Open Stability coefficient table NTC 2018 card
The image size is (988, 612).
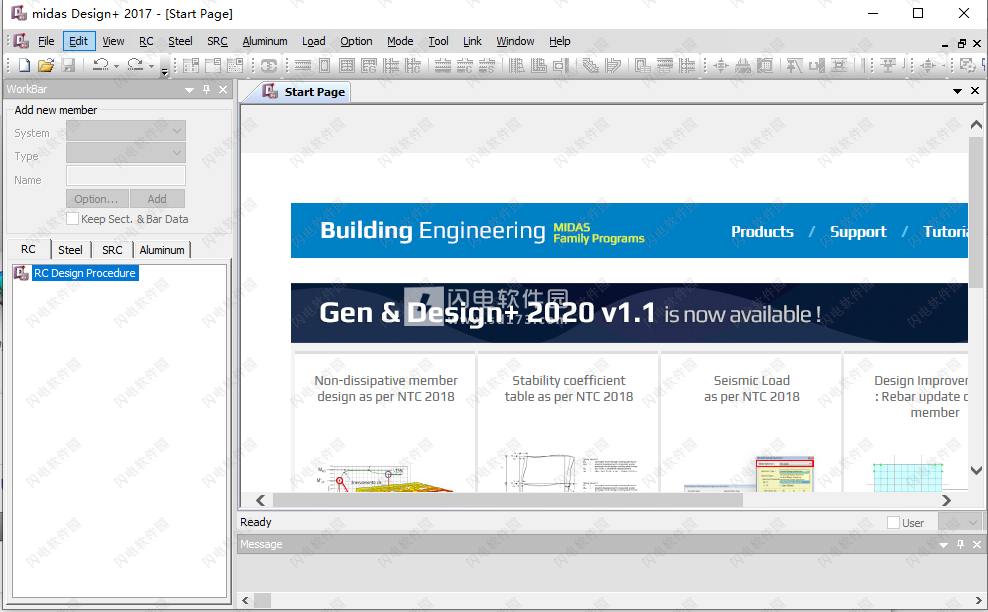point(568,422)
